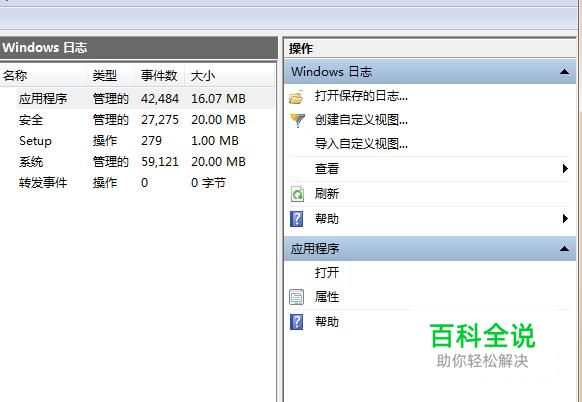Click the create custom view funnel icon
The width and height of the screenshot is (582, 402).
297,121
